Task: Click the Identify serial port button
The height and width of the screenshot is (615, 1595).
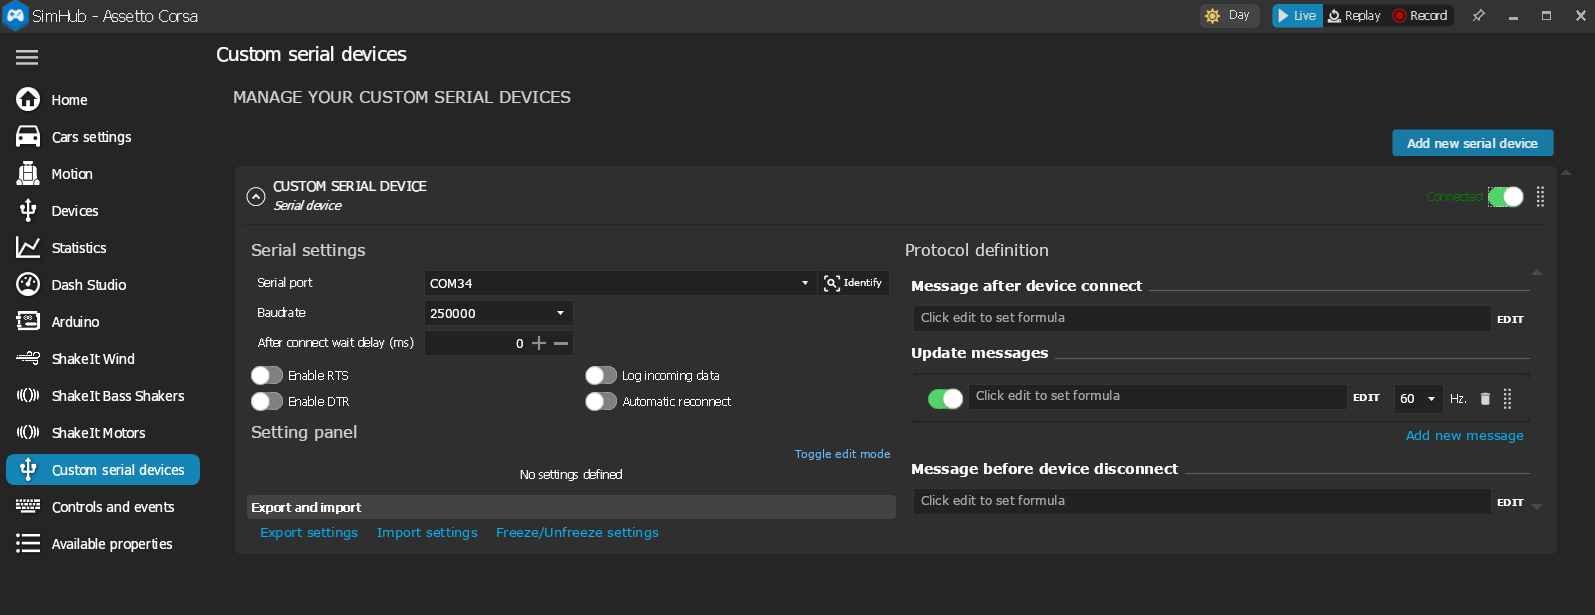Action: click(x=853, y=283)
